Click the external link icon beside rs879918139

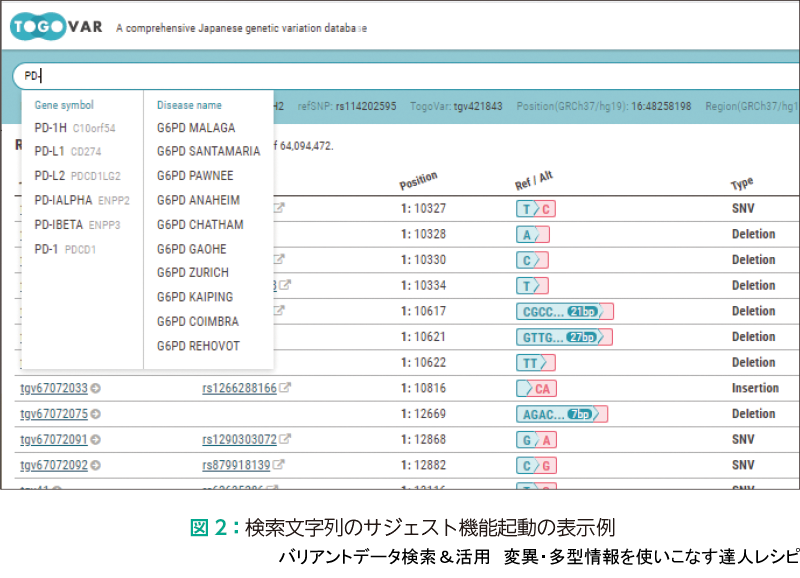pyautogui.click(x=278, y=465)
